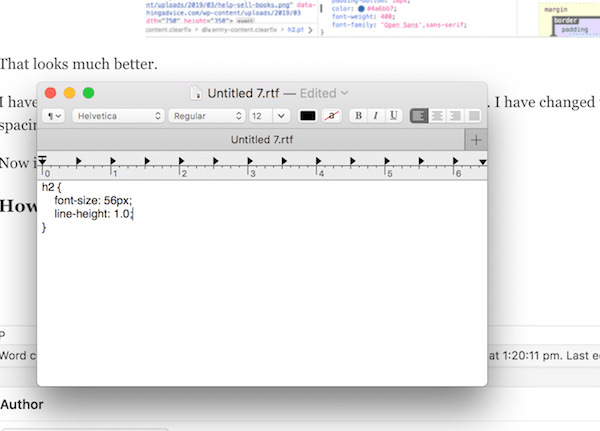The height and width of the screenshot is (431, 600).
Task: Open the Helvetica font family dropdown
Action: (x=118, y=116)
